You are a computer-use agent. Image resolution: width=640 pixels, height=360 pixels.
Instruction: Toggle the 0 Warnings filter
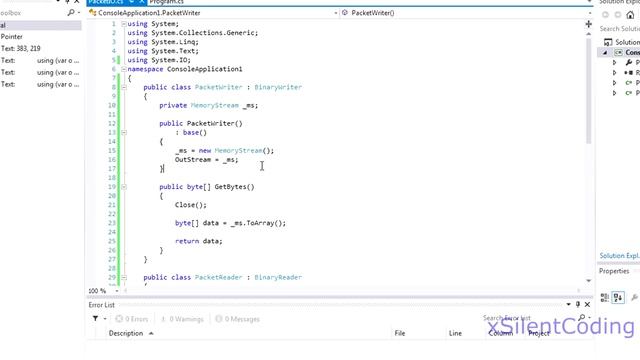182,319
